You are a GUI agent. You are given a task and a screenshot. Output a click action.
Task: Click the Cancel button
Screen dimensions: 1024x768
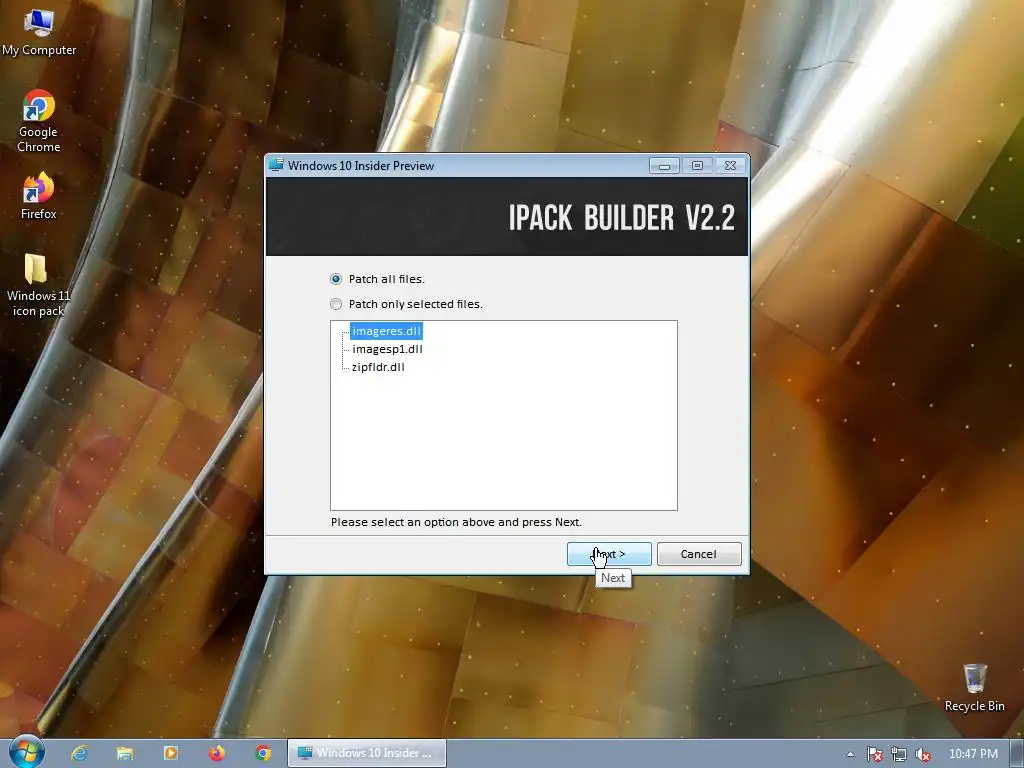(x=699, y=554)
